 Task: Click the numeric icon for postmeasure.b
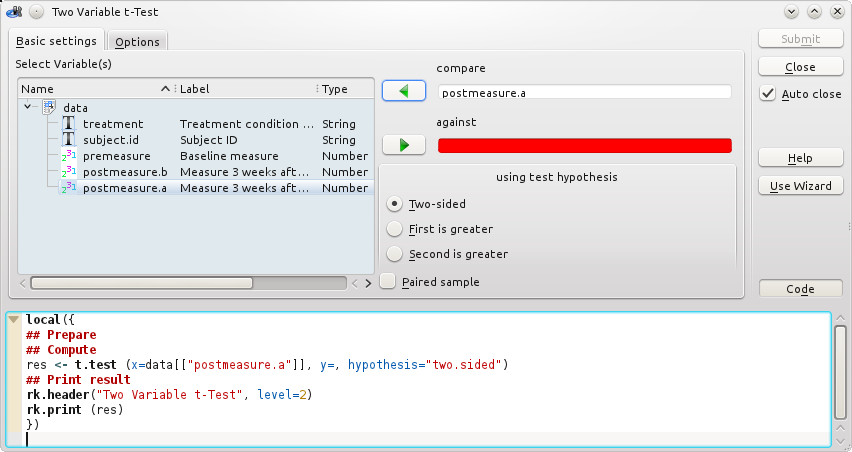tap(68, 172)
